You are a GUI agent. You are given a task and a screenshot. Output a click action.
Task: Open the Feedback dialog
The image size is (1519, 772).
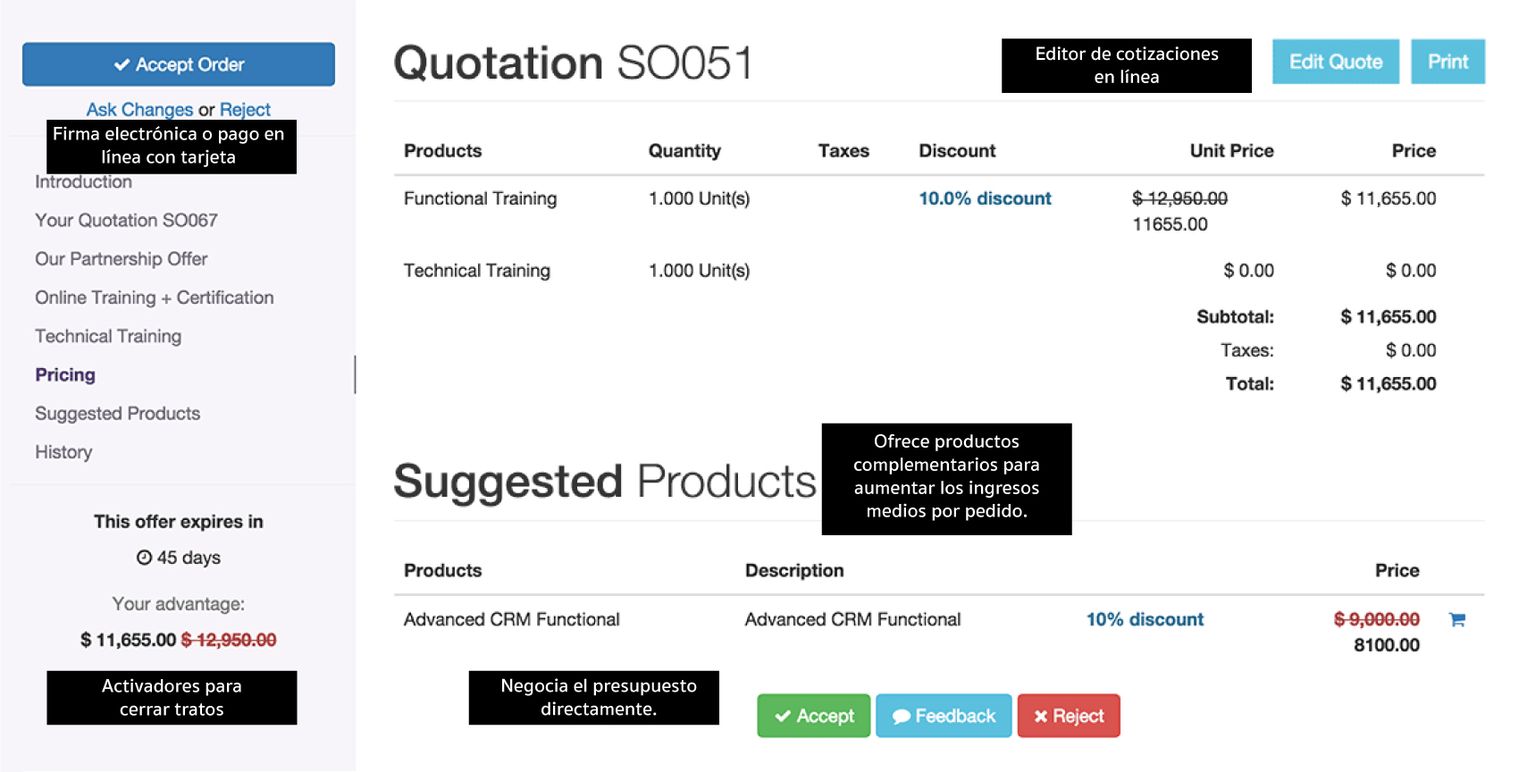coord(943,716)
